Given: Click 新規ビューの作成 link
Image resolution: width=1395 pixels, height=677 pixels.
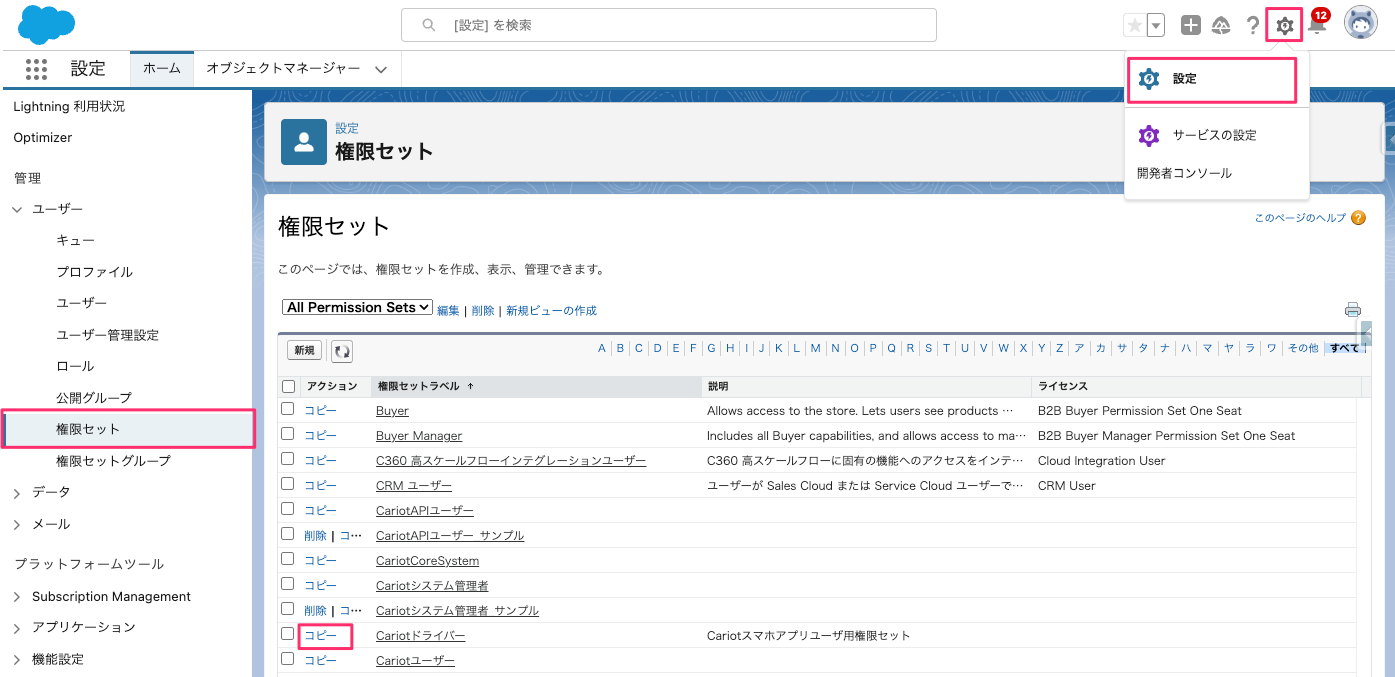Looking at the screenshot, I should (x=551, y=311).
